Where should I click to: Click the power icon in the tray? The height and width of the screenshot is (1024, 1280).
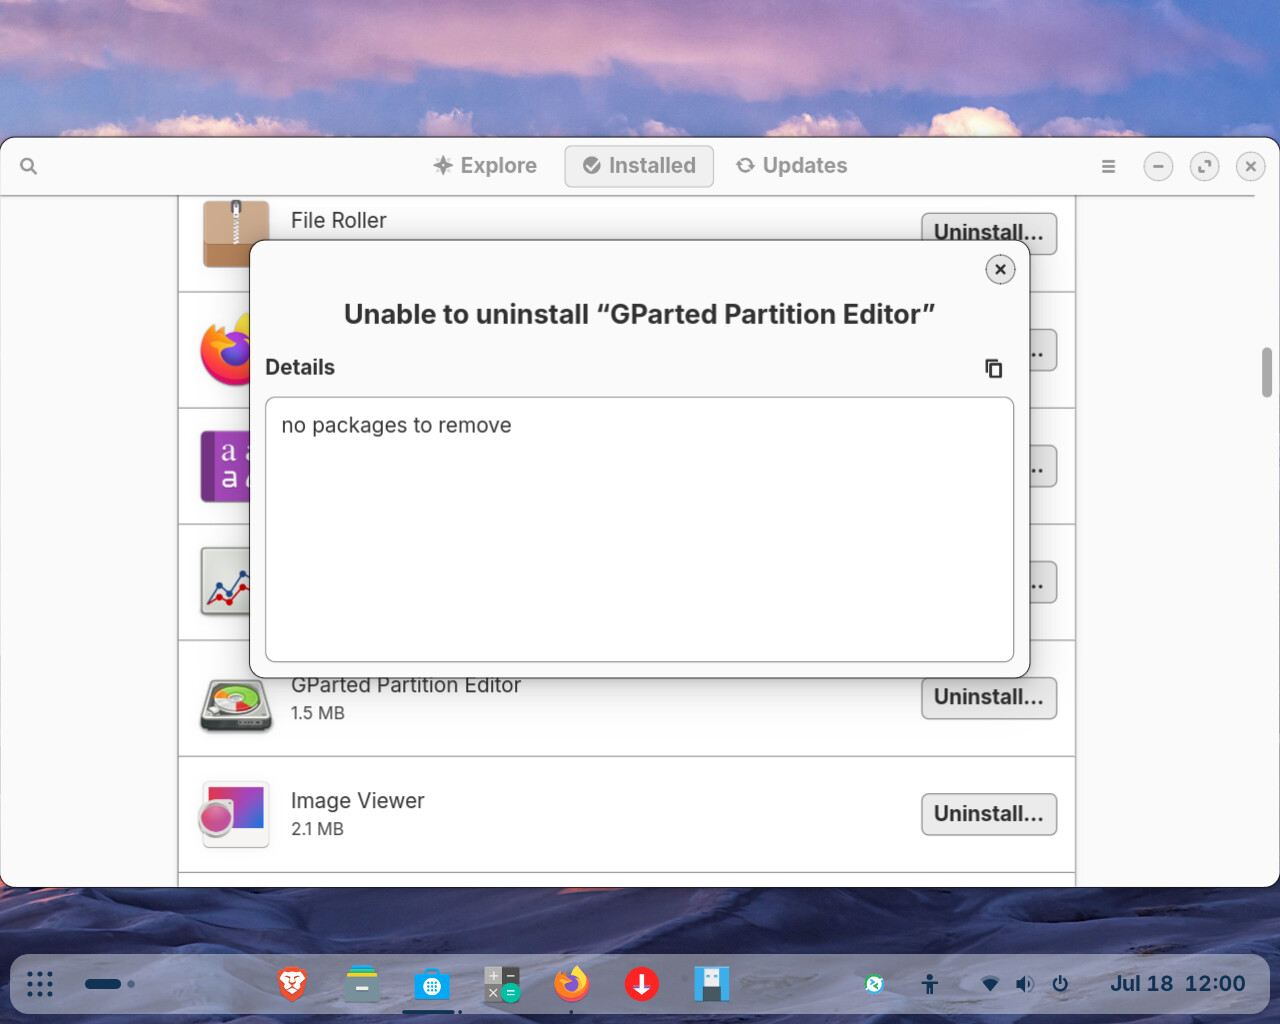[1060, 984]
